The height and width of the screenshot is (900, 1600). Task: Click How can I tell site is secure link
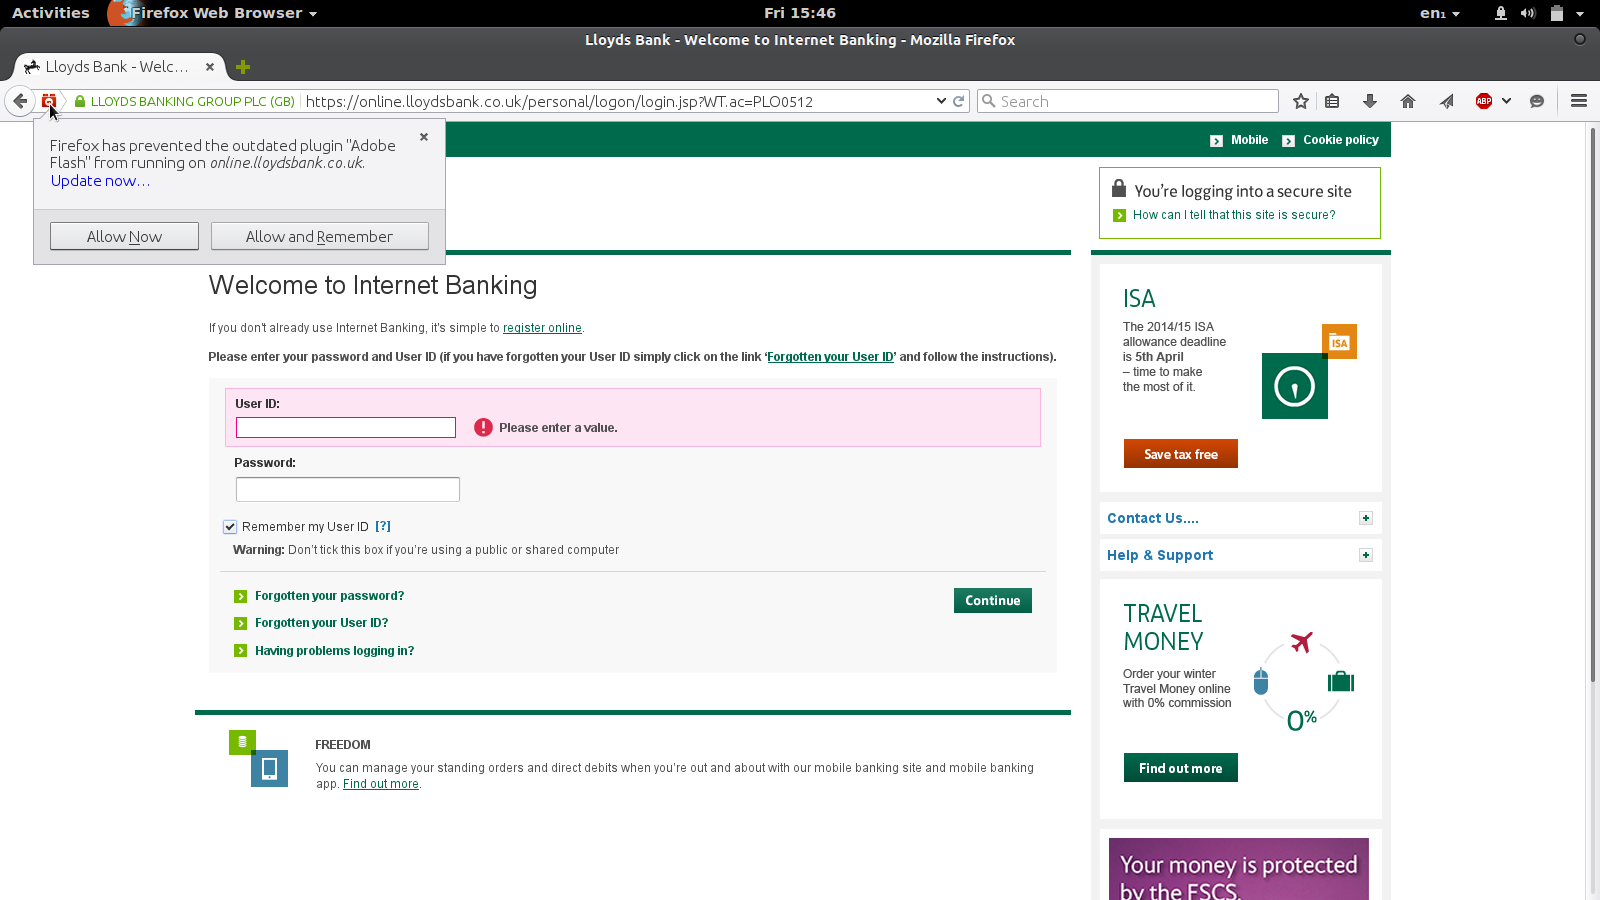(x=1234, y=215)
